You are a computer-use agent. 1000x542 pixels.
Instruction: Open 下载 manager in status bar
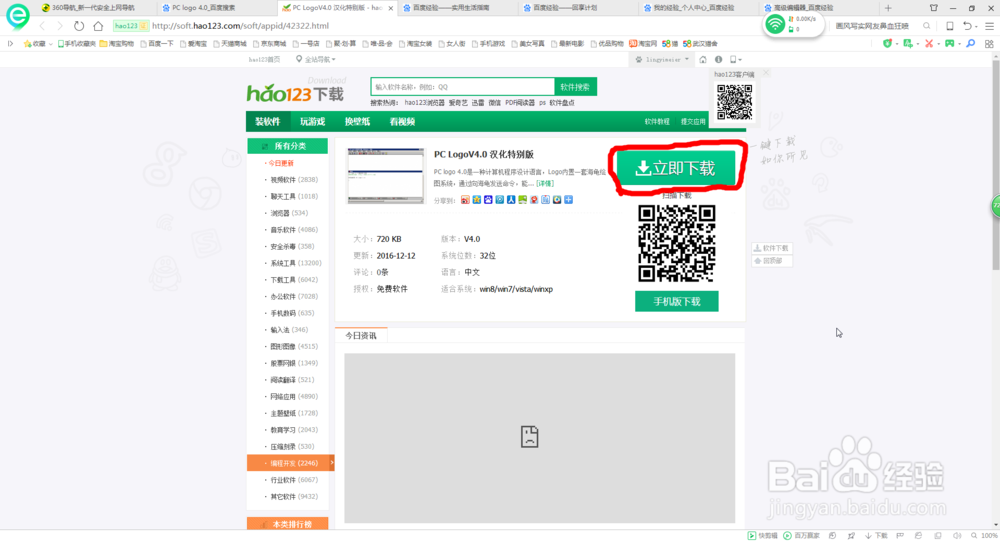(877, 536)
